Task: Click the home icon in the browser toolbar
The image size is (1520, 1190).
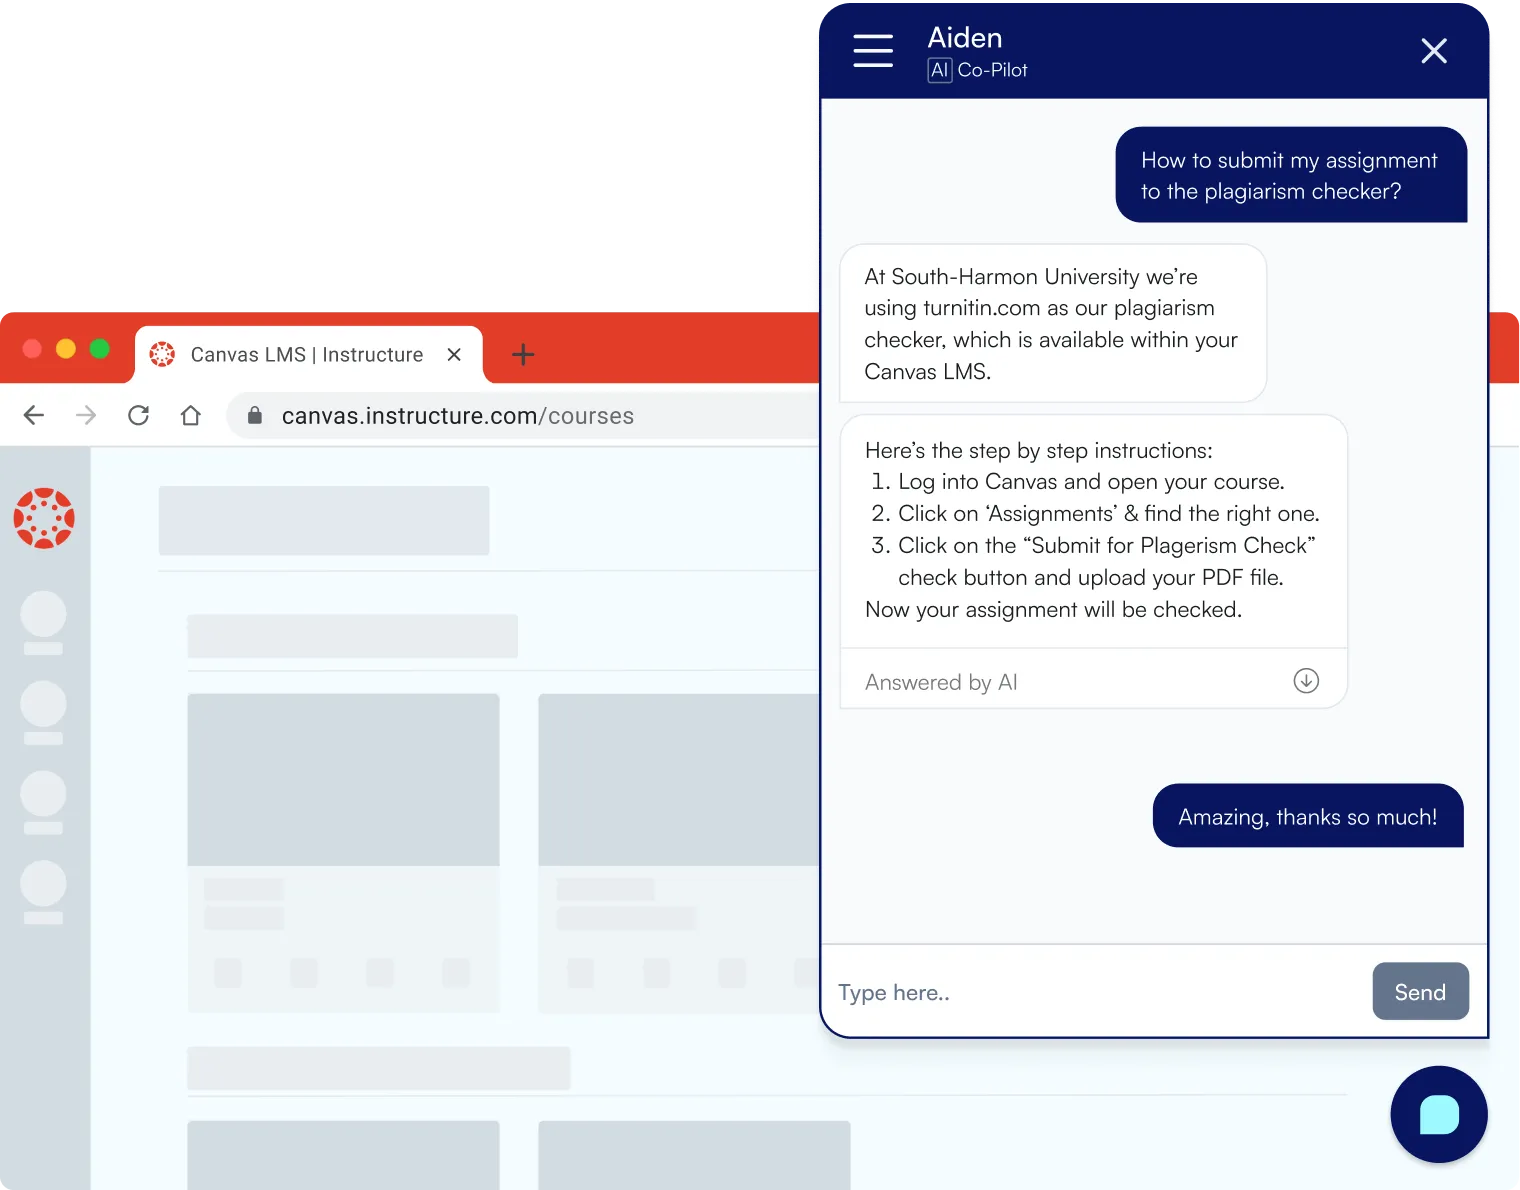Action: tap(190, 415)
